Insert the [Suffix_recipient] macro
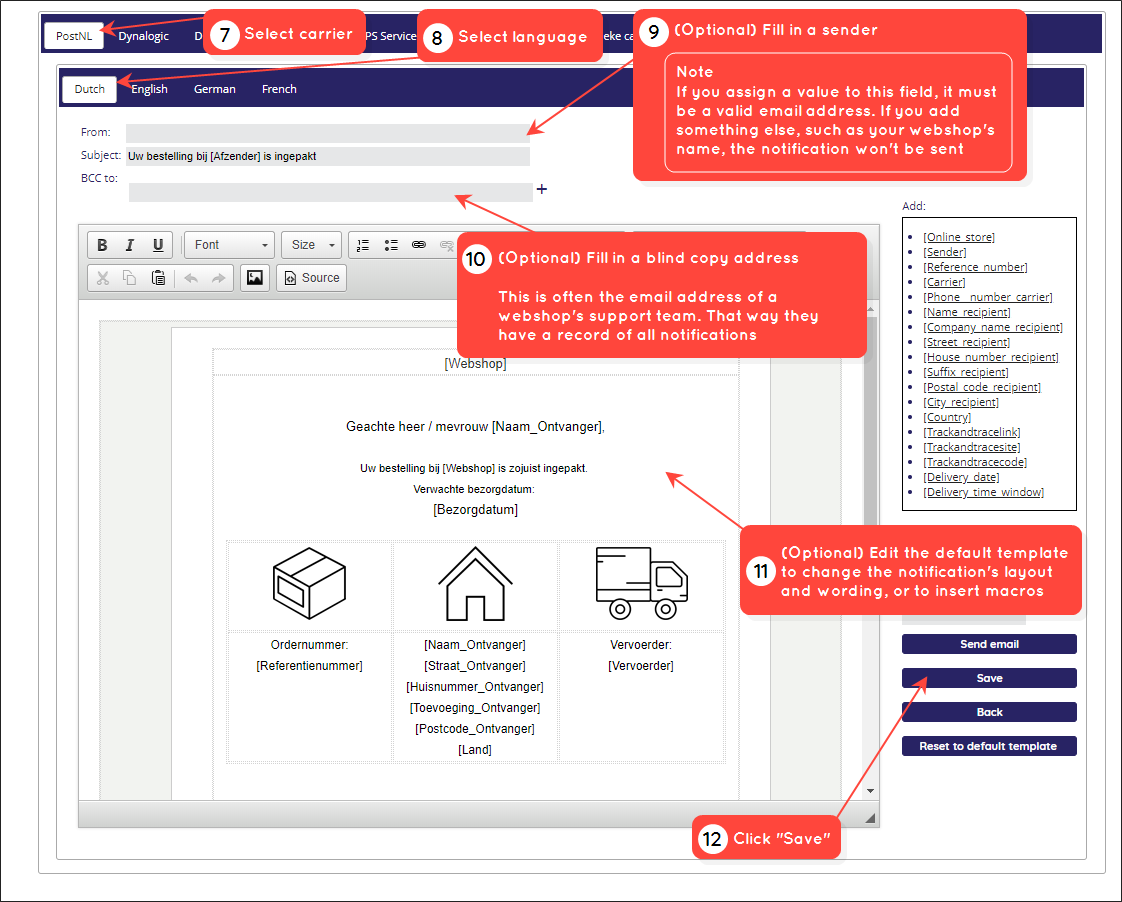This screenshot has width=1122, height=902. click(966, 372)
